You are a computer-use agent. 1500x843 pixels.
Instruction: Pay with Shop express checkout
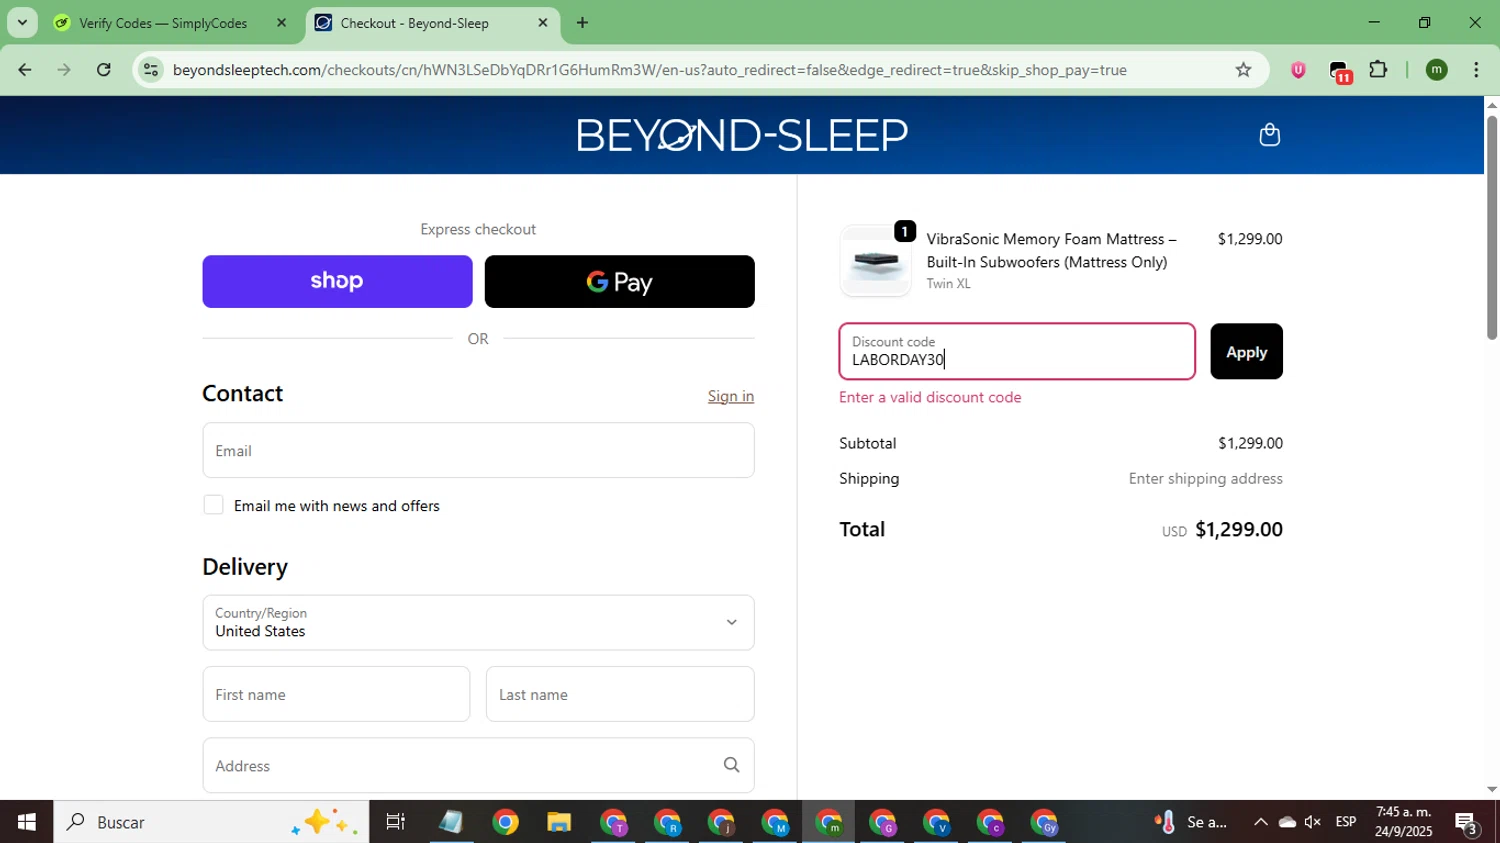tap(337, 281)
